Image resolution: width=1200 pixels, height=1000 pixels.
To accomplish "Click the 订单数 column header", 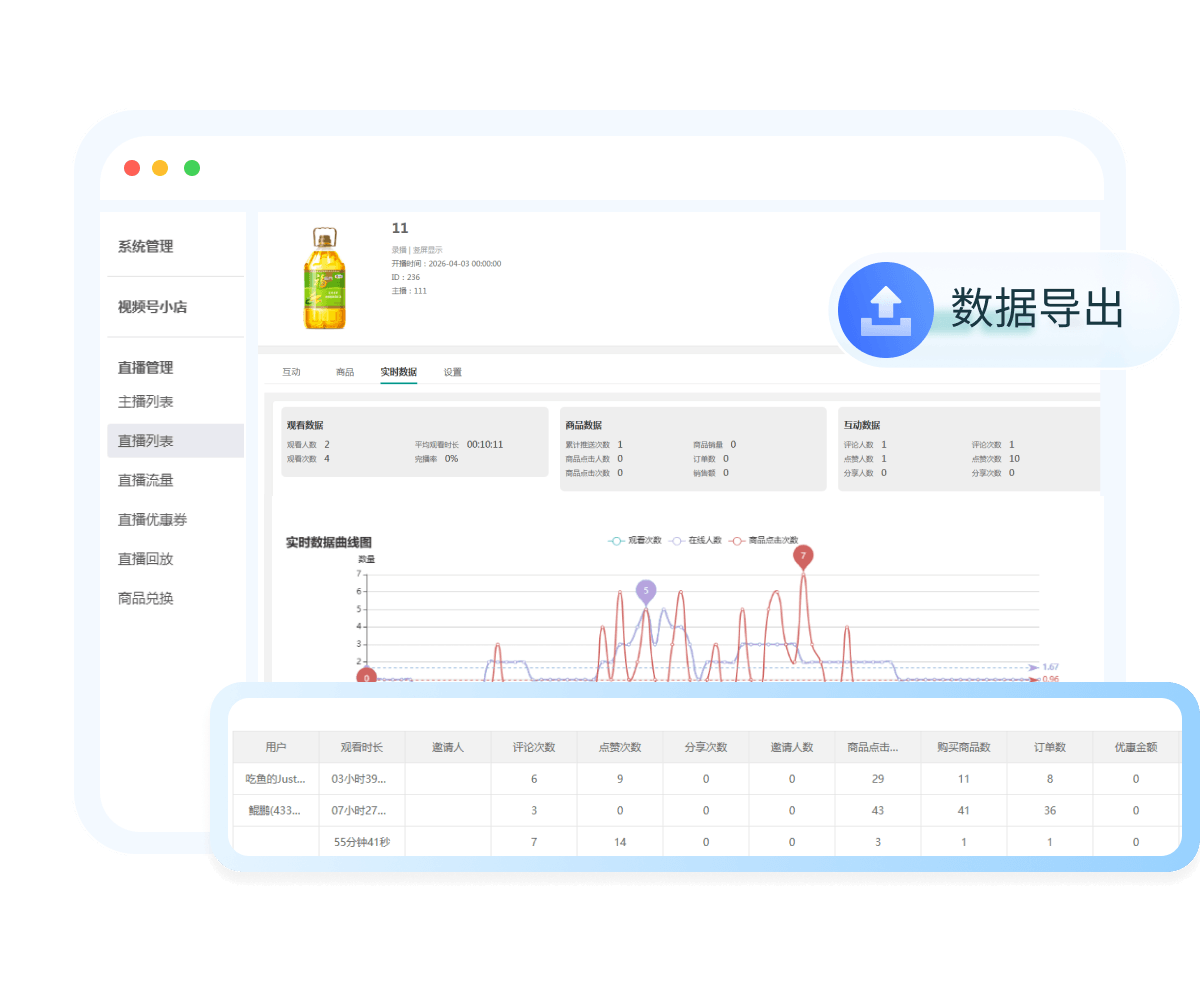I will point(1050,747).
